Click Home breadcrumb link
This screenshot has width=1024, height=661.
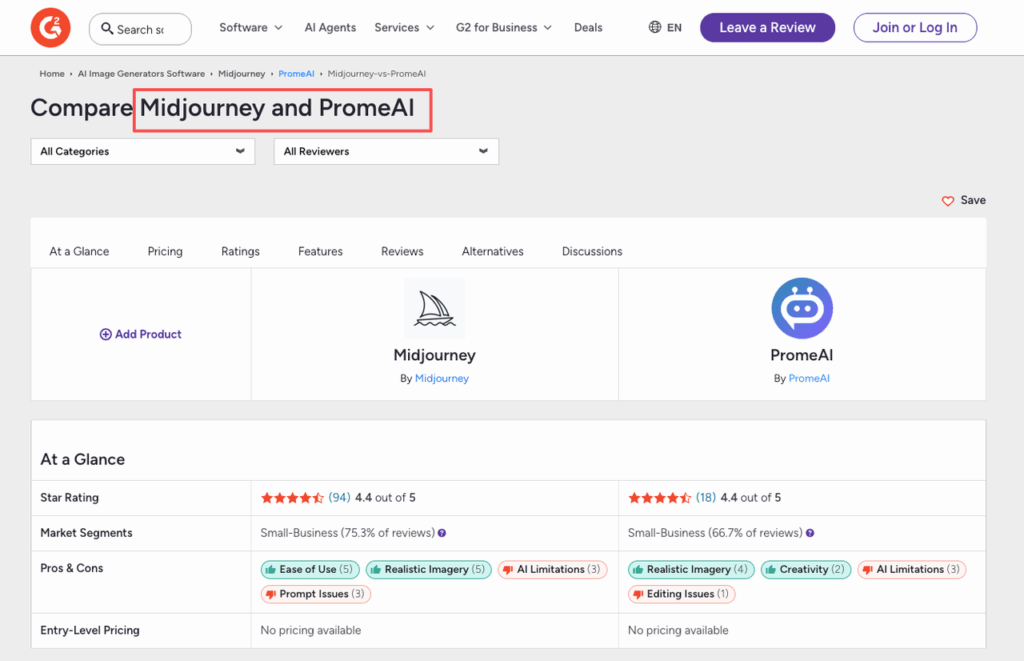52,74
